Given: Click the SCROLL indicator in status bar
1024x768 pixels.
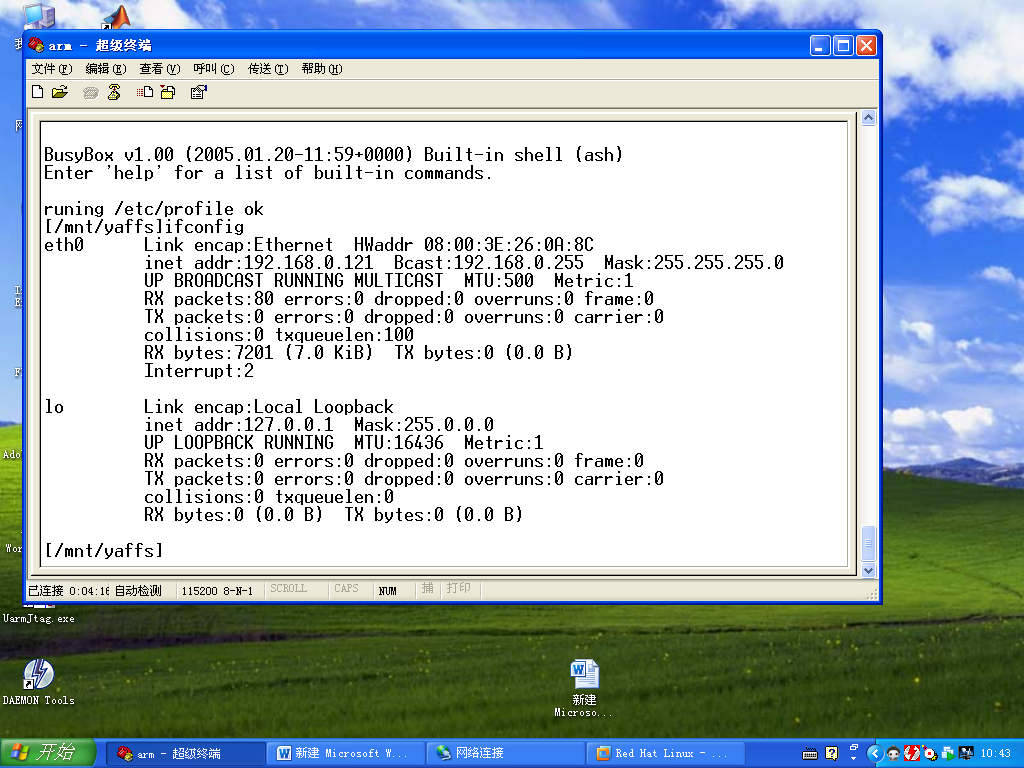Looking at the screenshot, I should 295,588.
